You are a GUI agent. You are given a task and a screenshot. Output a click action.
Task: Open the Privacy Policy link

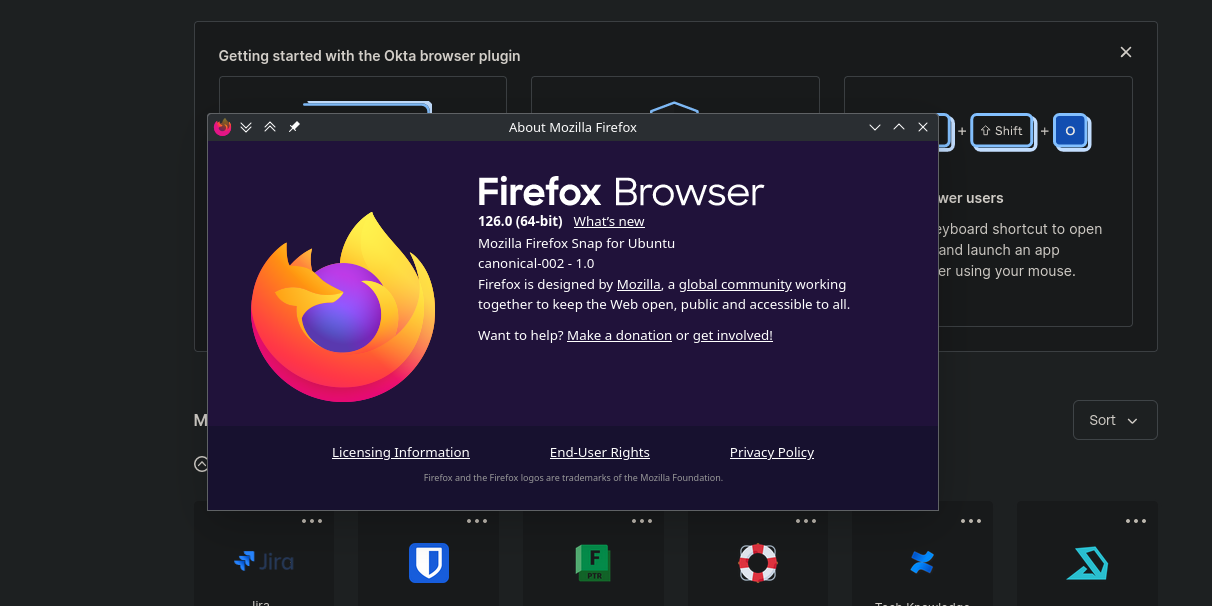pyautogui.click(x=771, y=452)
